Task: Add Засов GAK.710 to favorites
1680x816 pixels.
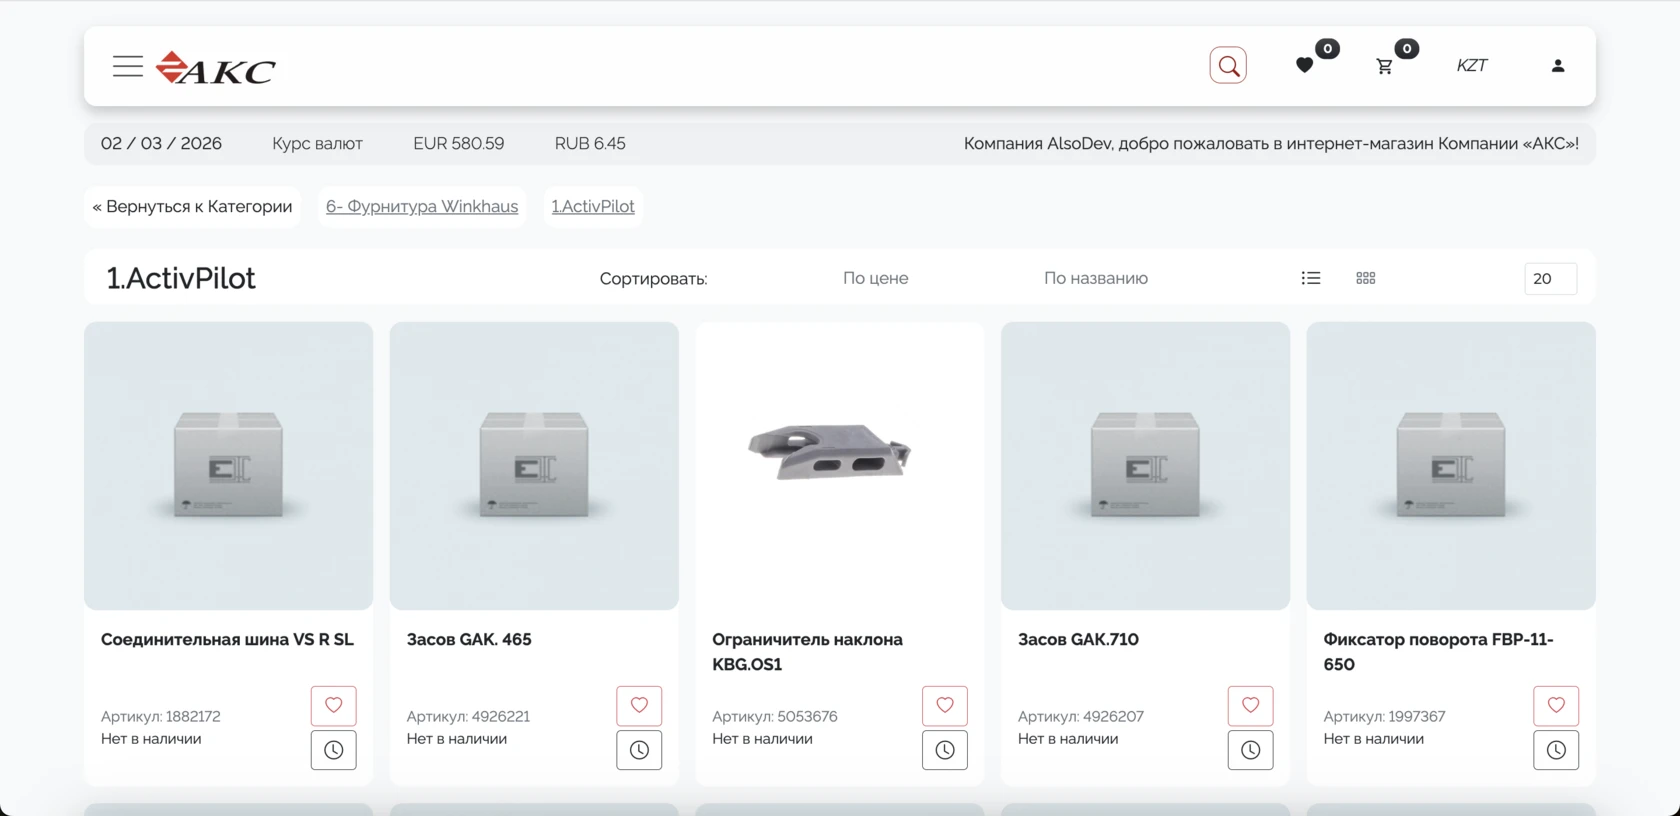Action: point(1250,705)
